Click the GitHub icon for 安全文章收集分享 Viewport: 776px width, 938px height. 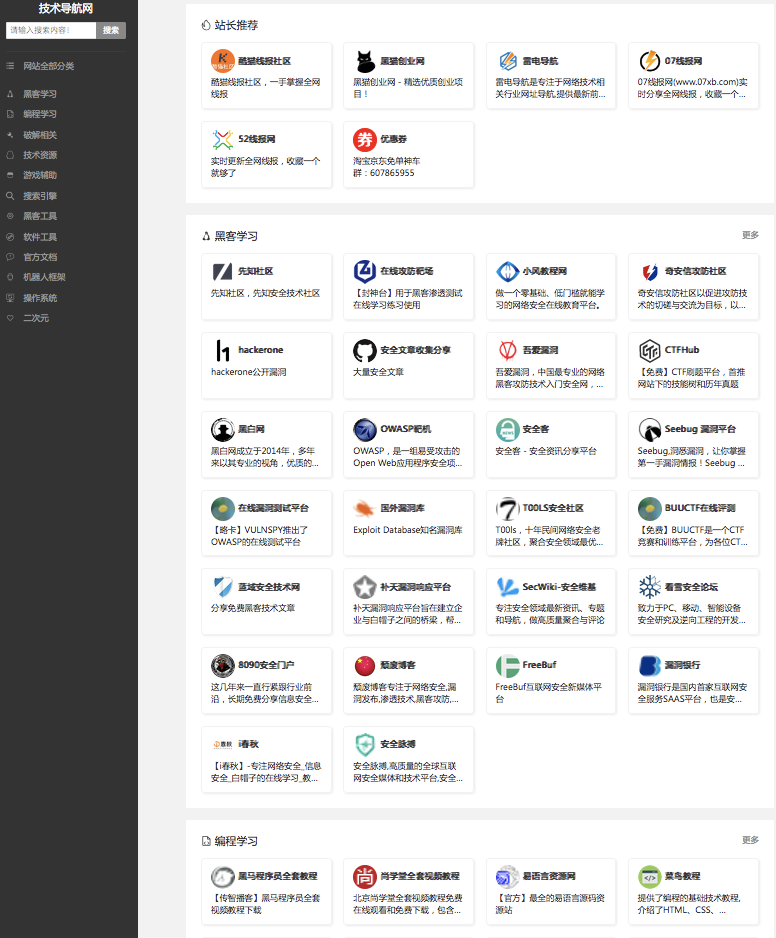coord(365,351)
